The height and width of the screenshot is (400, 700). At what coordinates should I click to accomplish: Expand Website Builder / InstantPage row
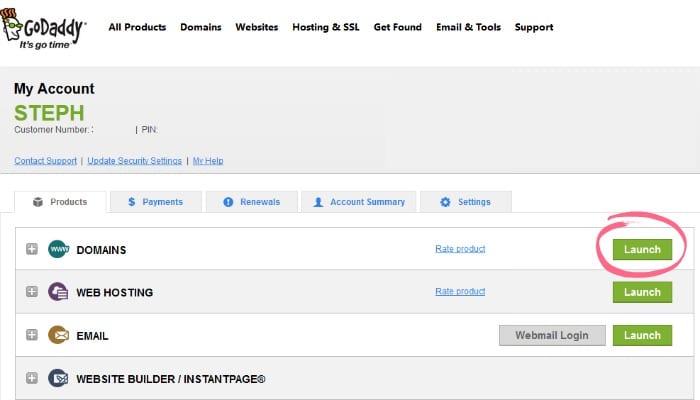click(32, 378)
